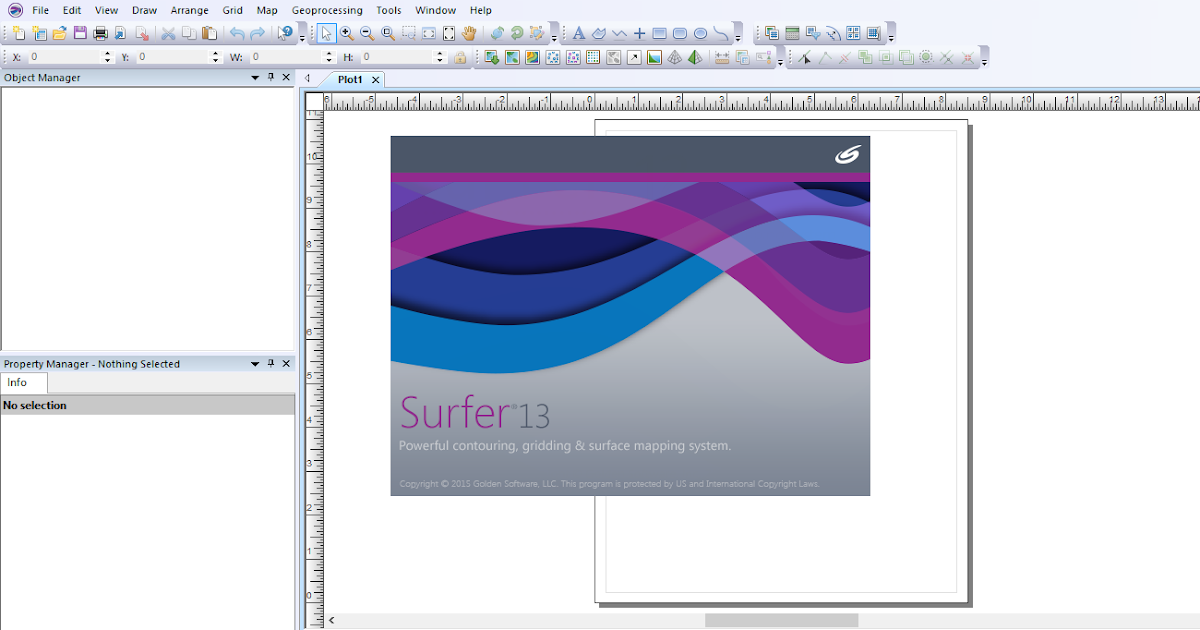Expand overflow options of the view toolbar
1200x630 pixels.
[554, 39]
